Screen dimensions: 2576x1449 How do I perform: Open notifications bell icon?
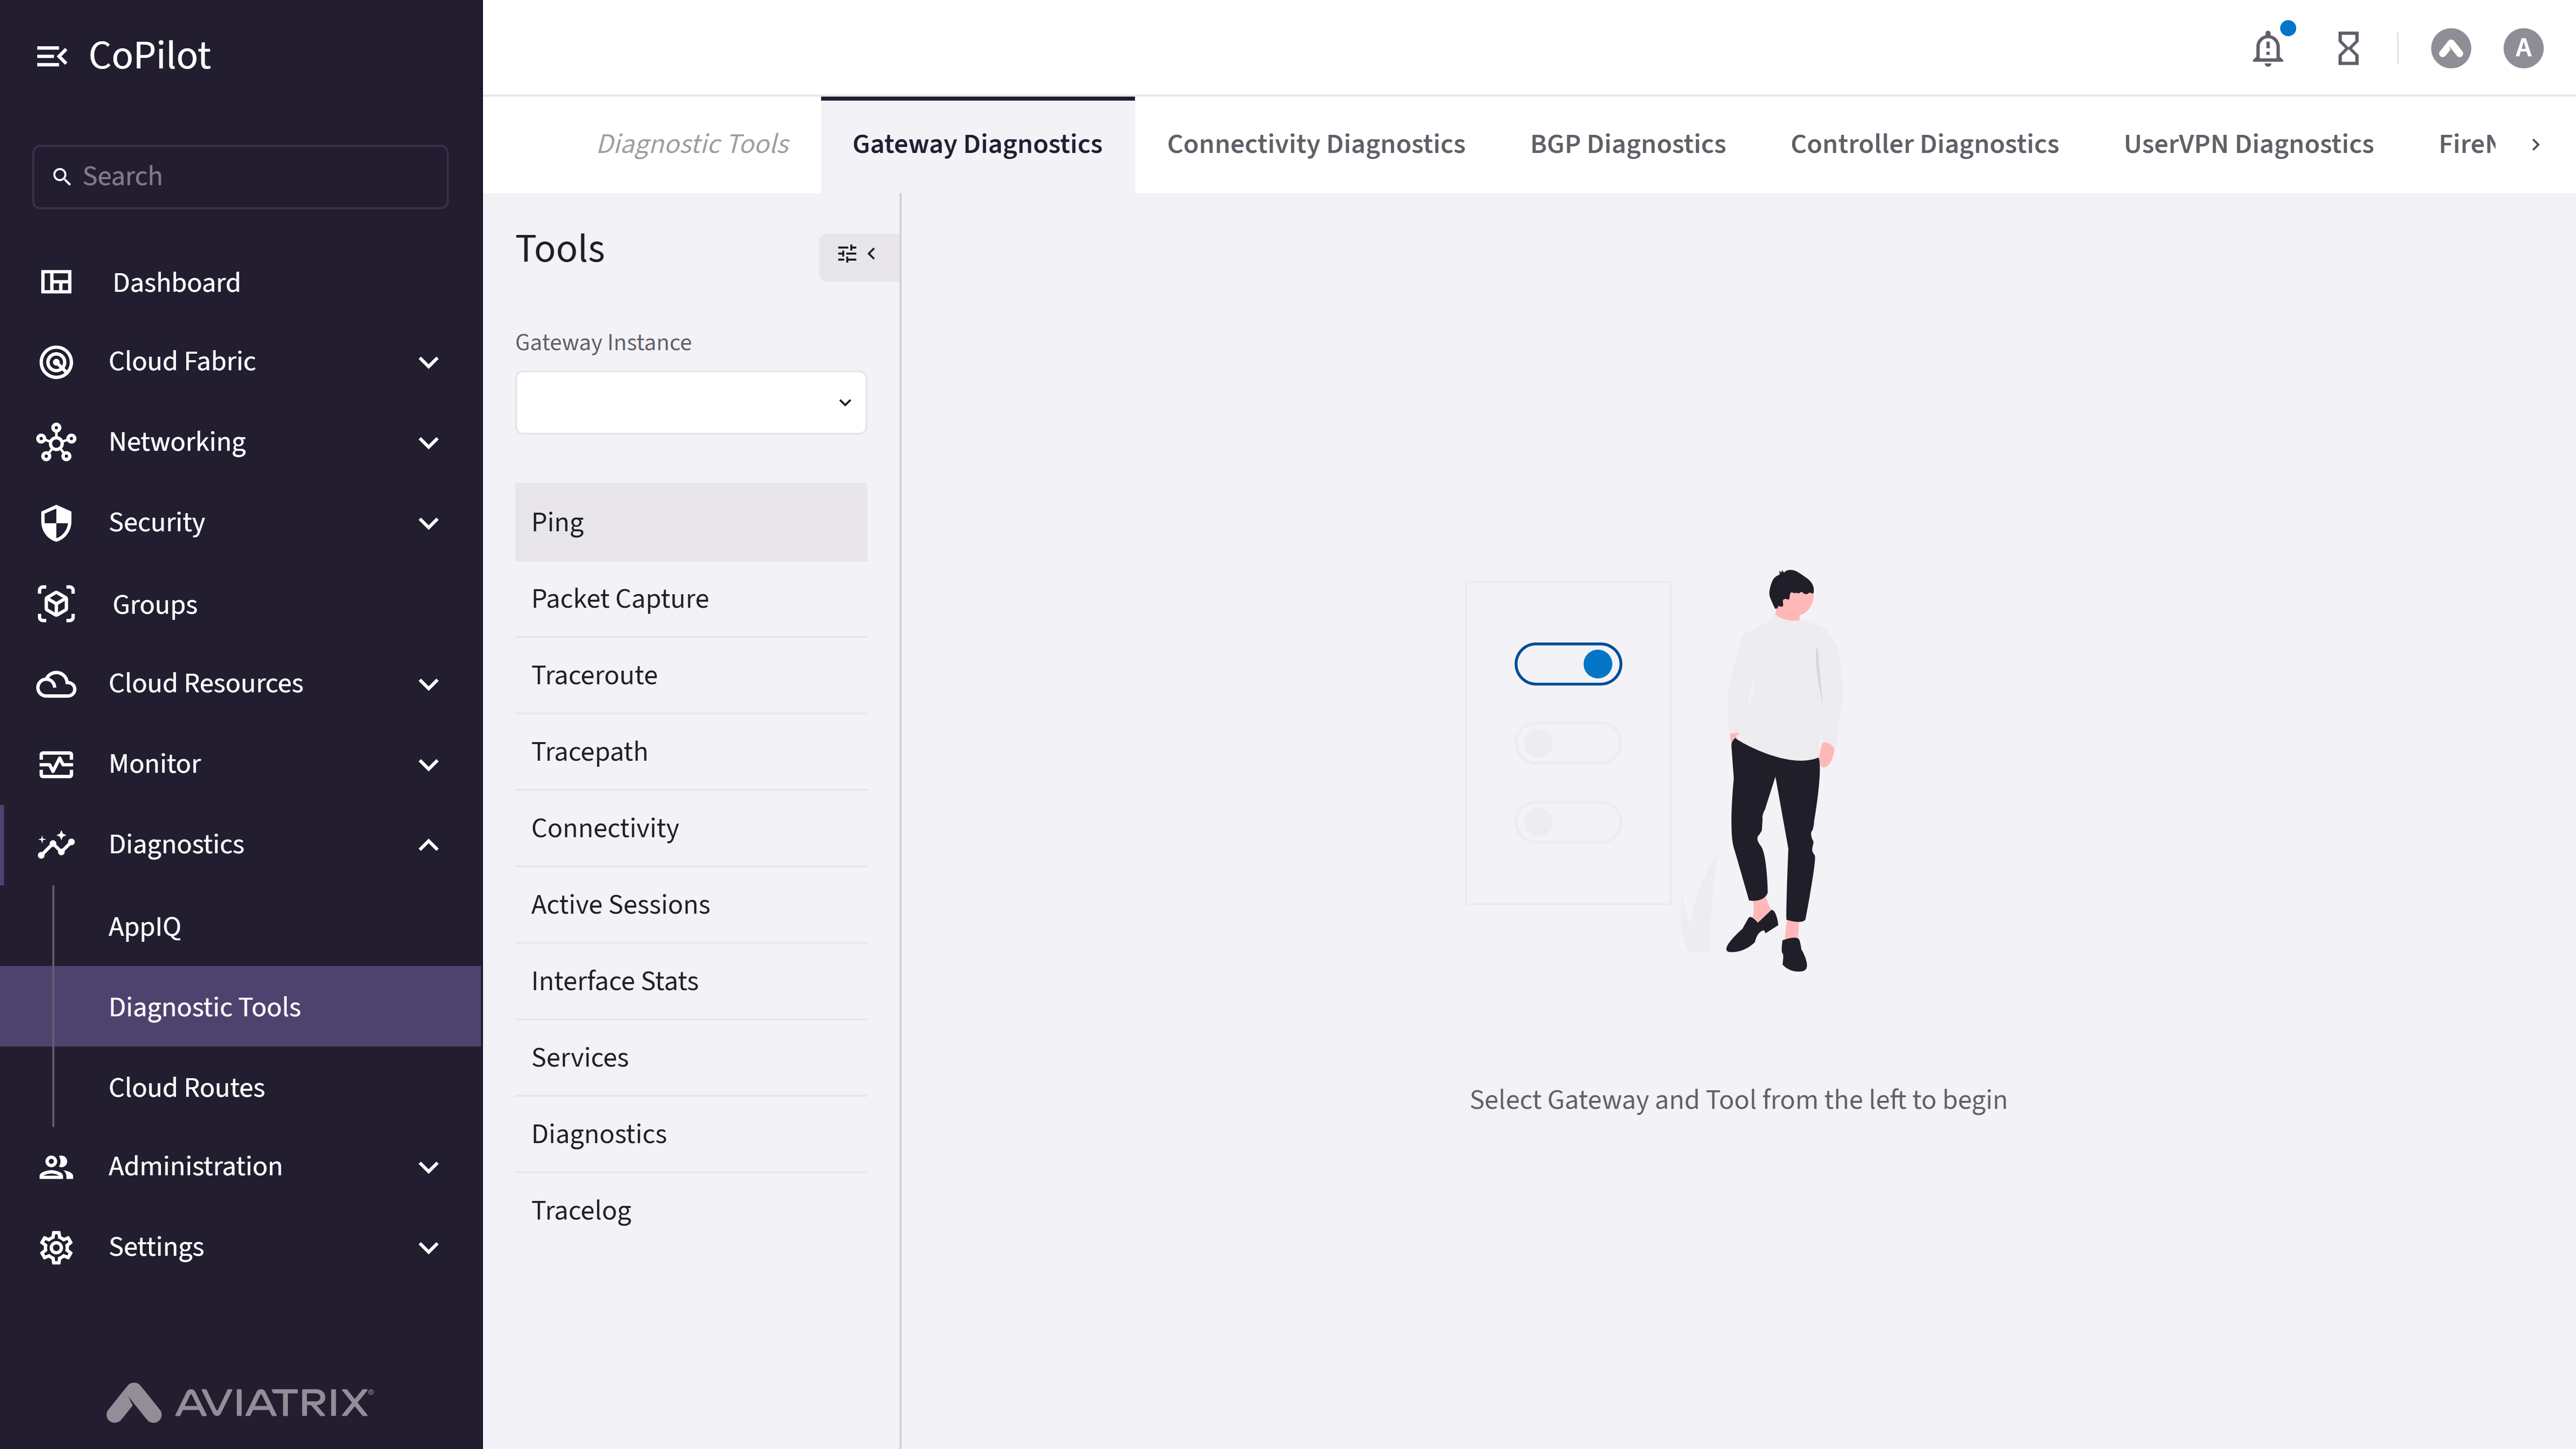(x=2268, y=48)
